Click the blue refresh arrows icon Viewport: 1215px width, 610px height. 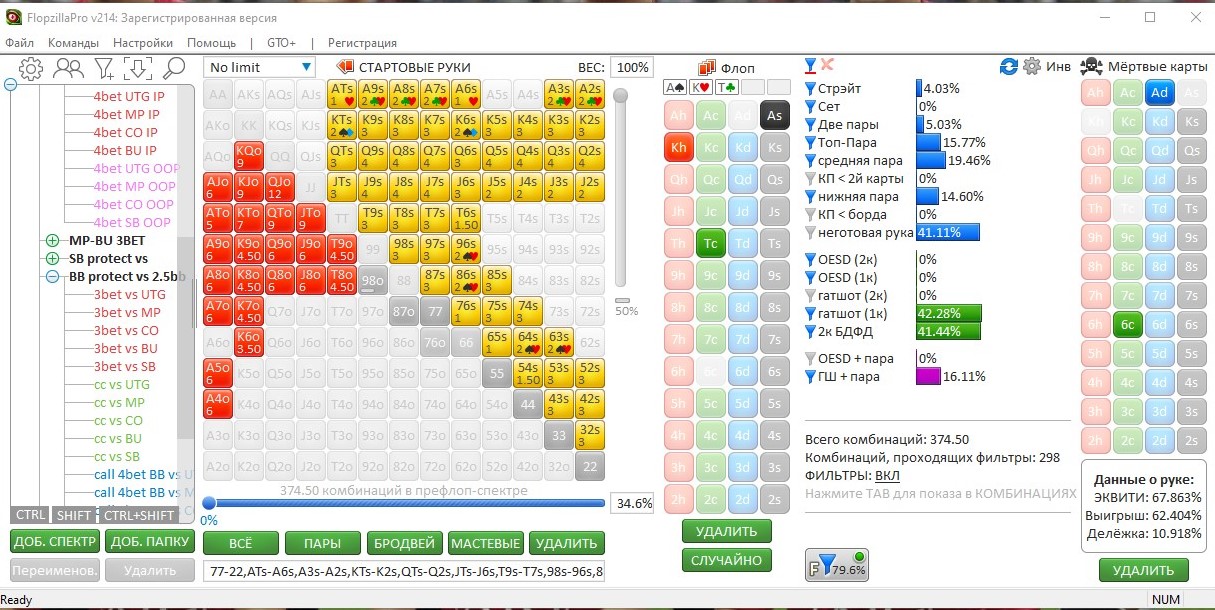[1009, 66]
